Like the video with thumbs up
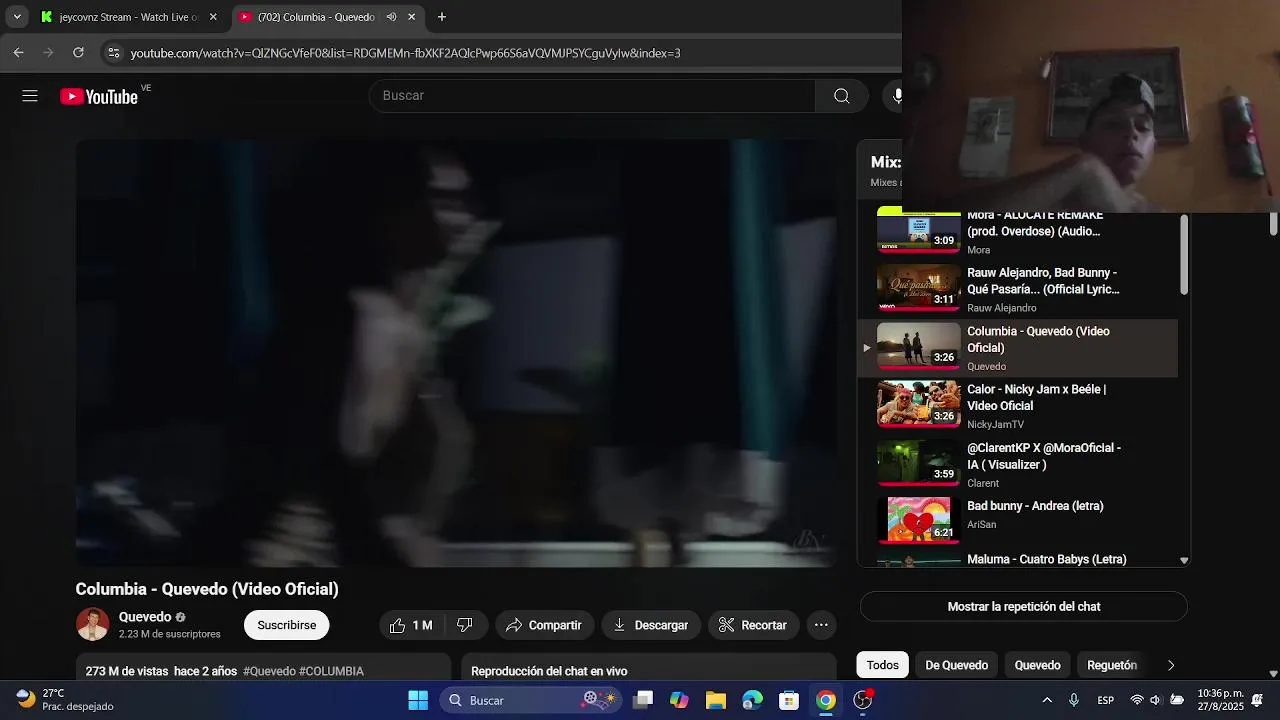 [411, 625]
